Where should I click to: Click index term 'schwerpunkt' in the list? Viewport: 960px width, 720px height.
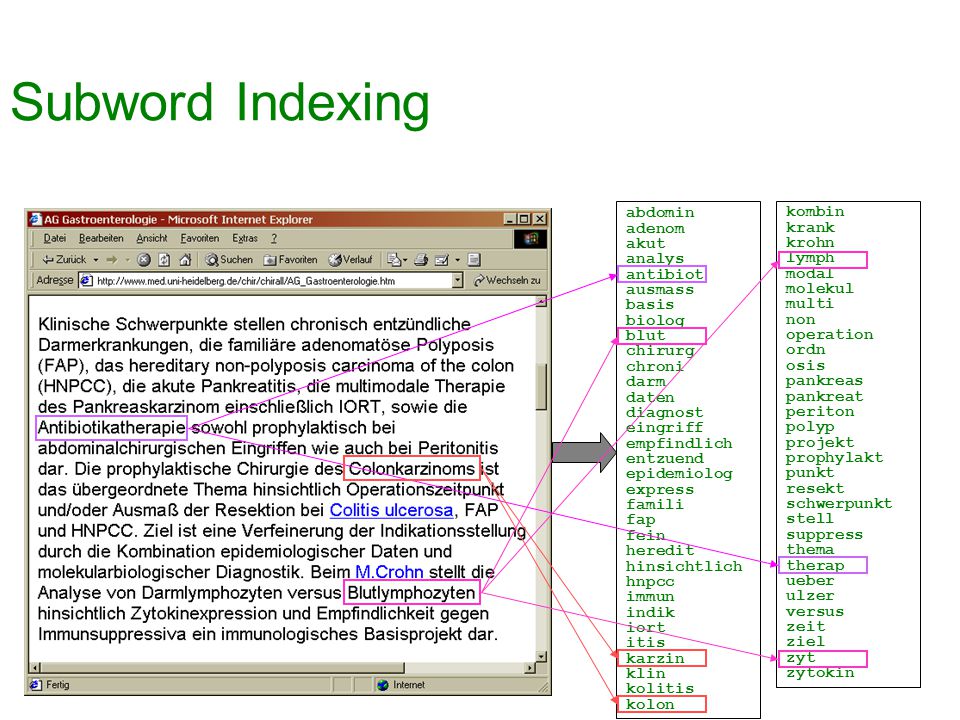(839, 504)
